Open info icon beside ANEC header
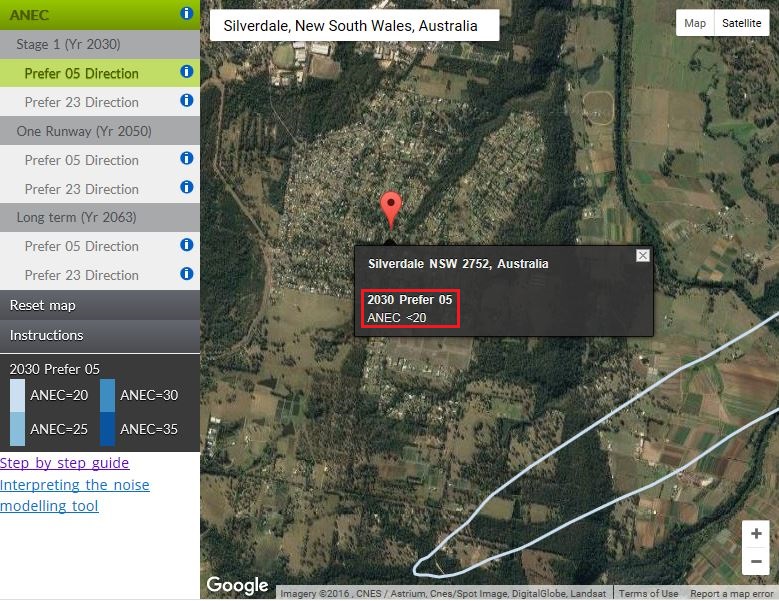779x601 pixels. (x=186, y=13)
